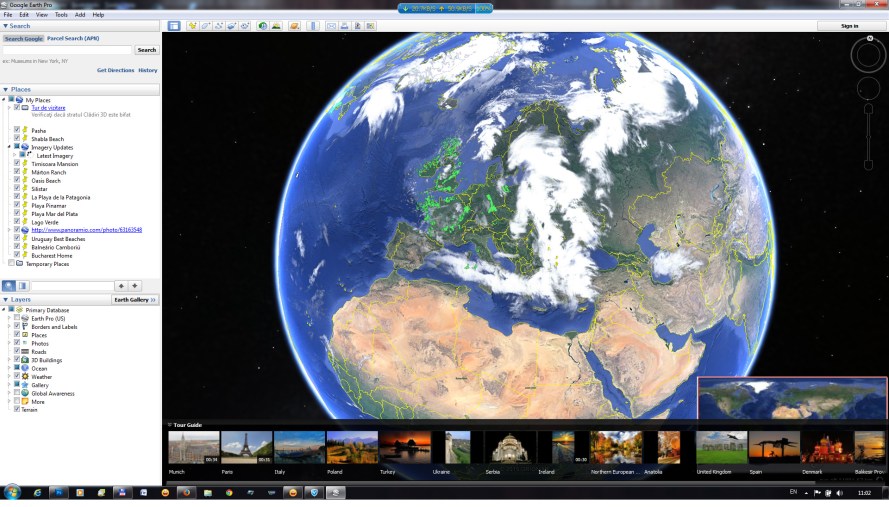The width and height of the screenshot is (889, 507).
Task: Expand the Weather layer tree node
Action: (8, 377)
